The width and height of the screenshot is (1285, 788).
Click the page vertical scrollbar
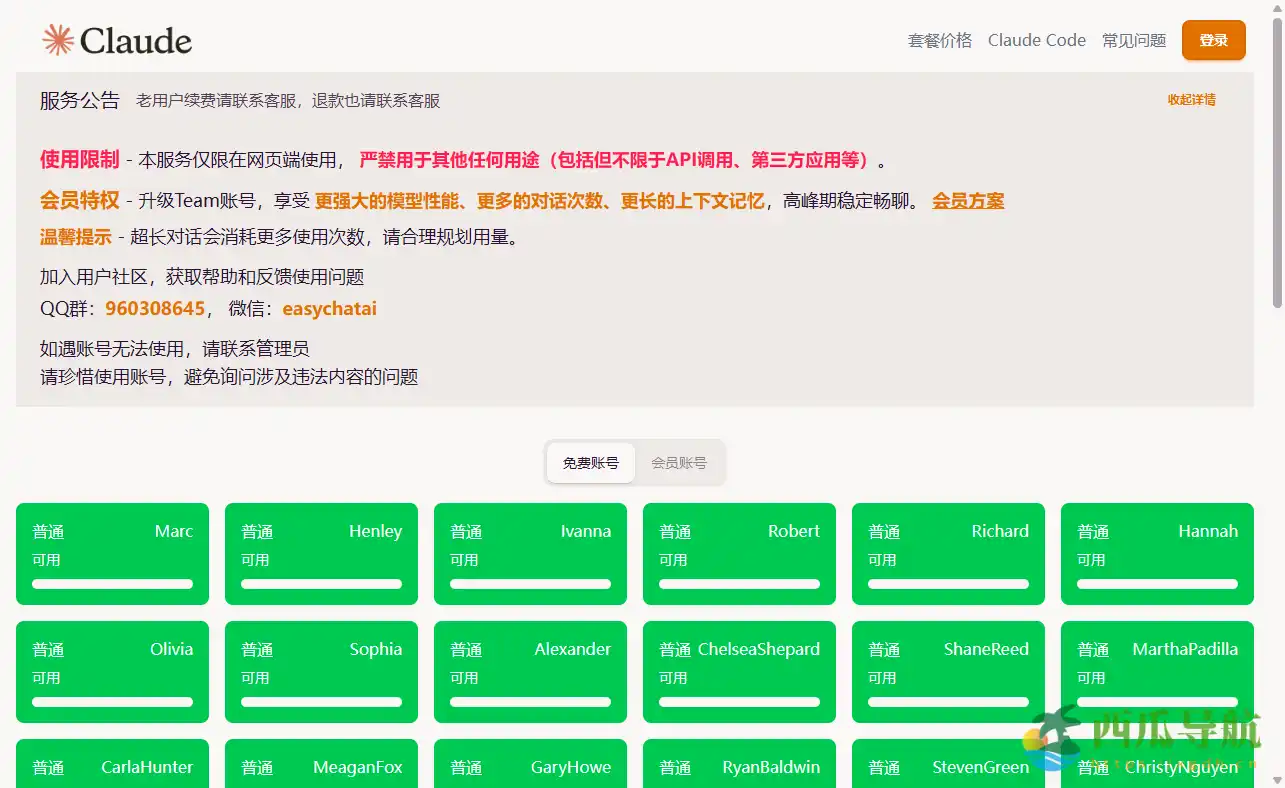[1277, 160]
